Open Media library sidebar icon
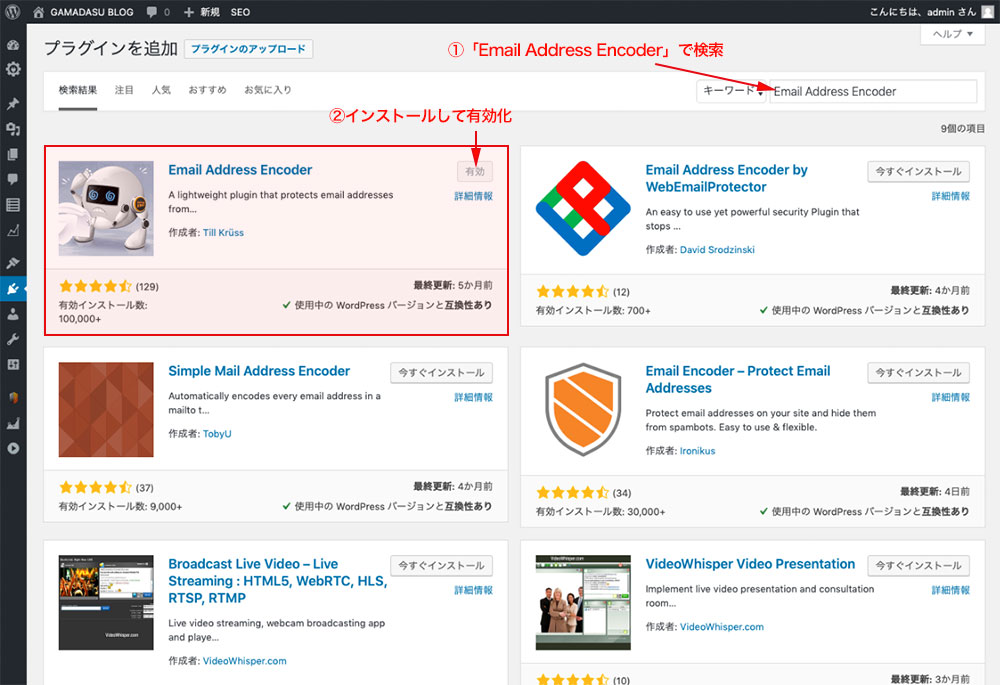This screenshot has width=1000, height=685. coord(13,129)
